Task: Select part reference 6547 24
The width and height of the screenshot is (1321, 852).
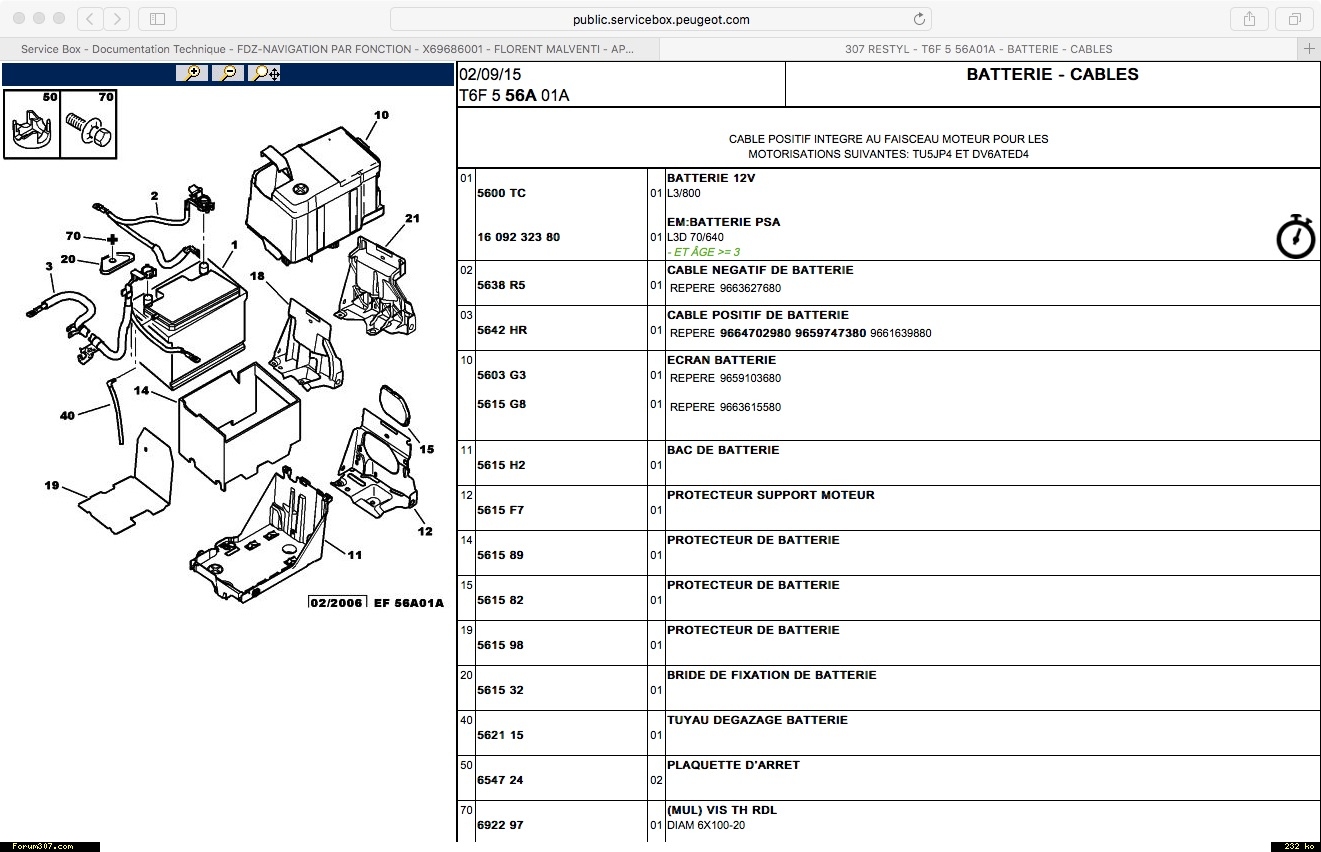Action: (x=501, y=780)
